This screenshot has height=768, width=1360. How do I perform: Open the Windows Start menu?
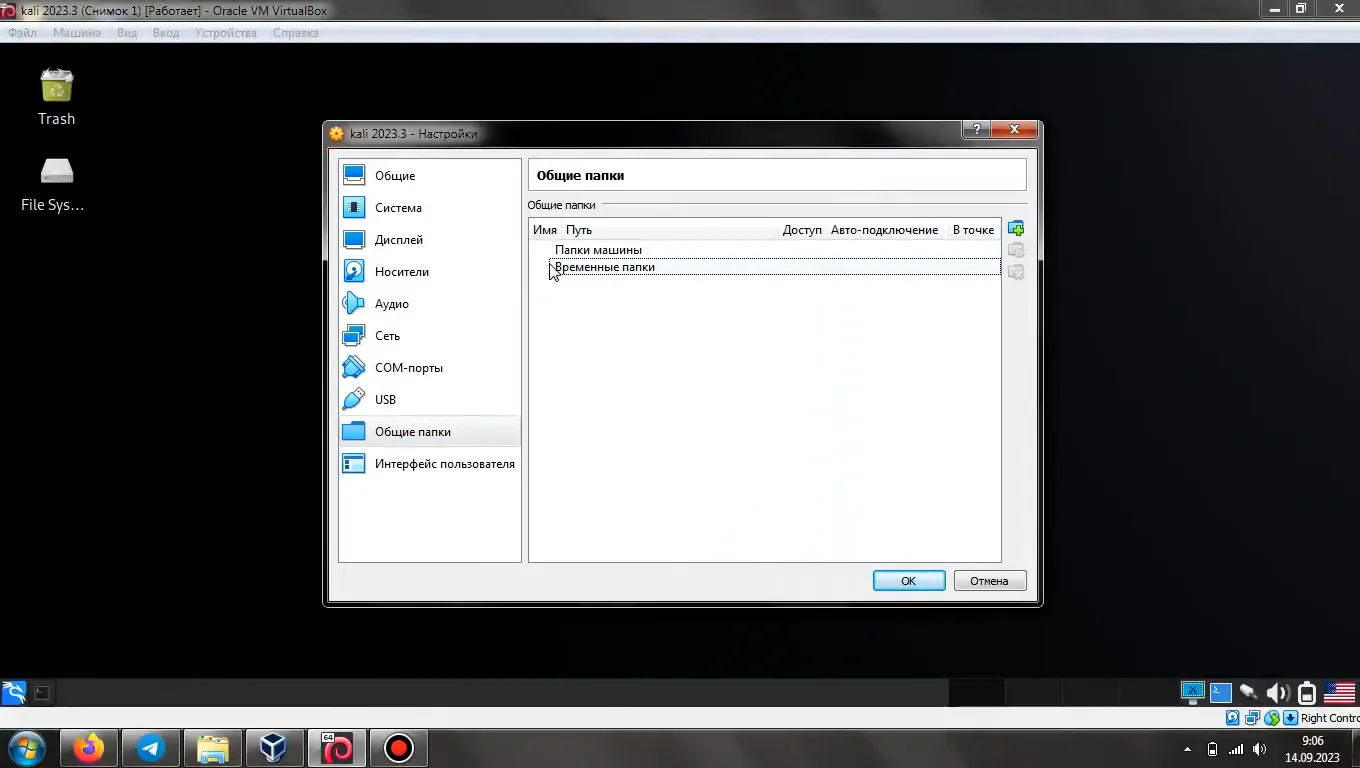click(x=27, y=748)
